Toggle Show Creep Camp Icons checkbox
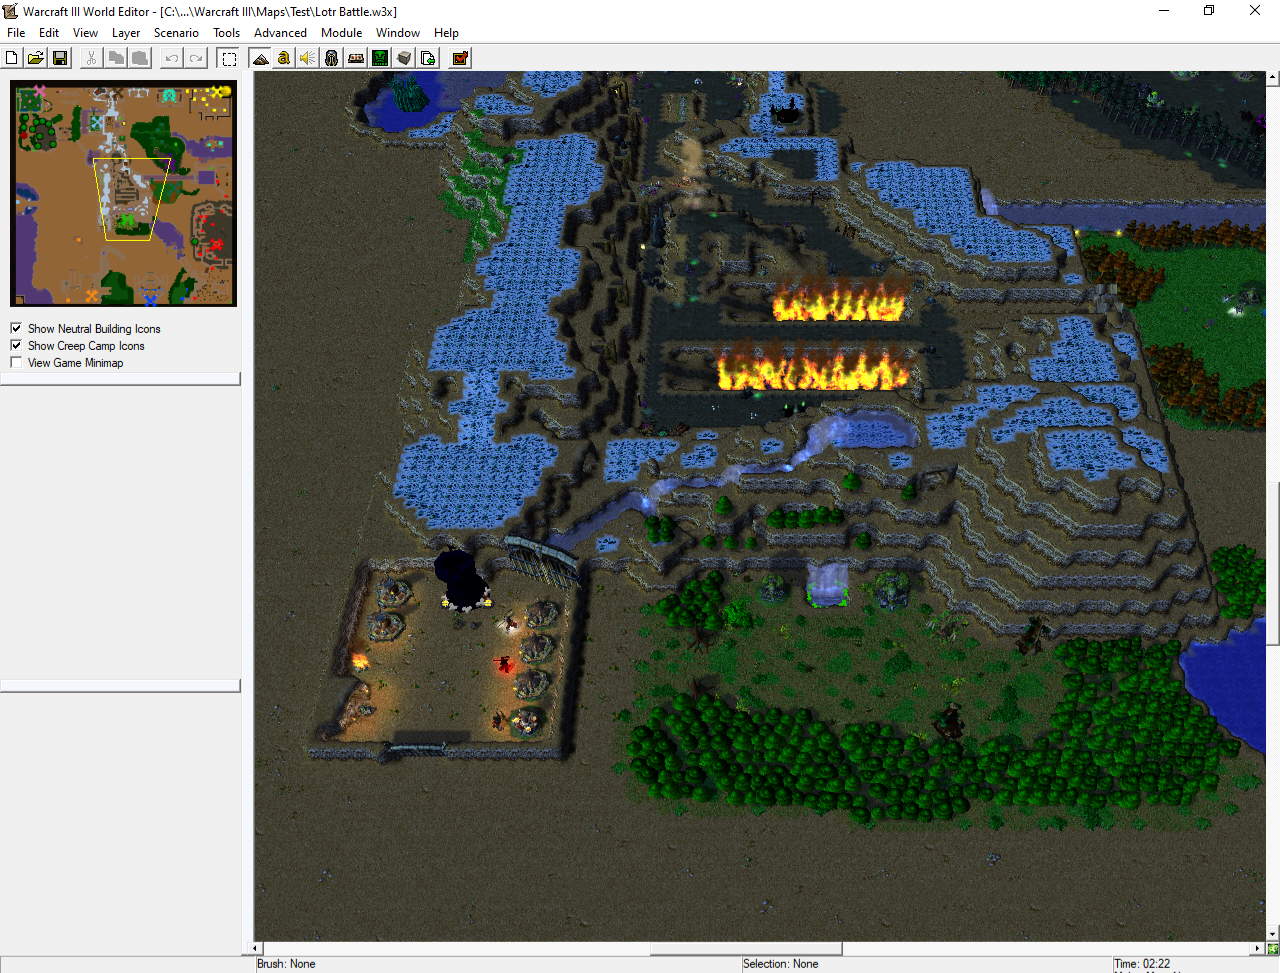The image size is (1280, 973). tap(16, 345)
